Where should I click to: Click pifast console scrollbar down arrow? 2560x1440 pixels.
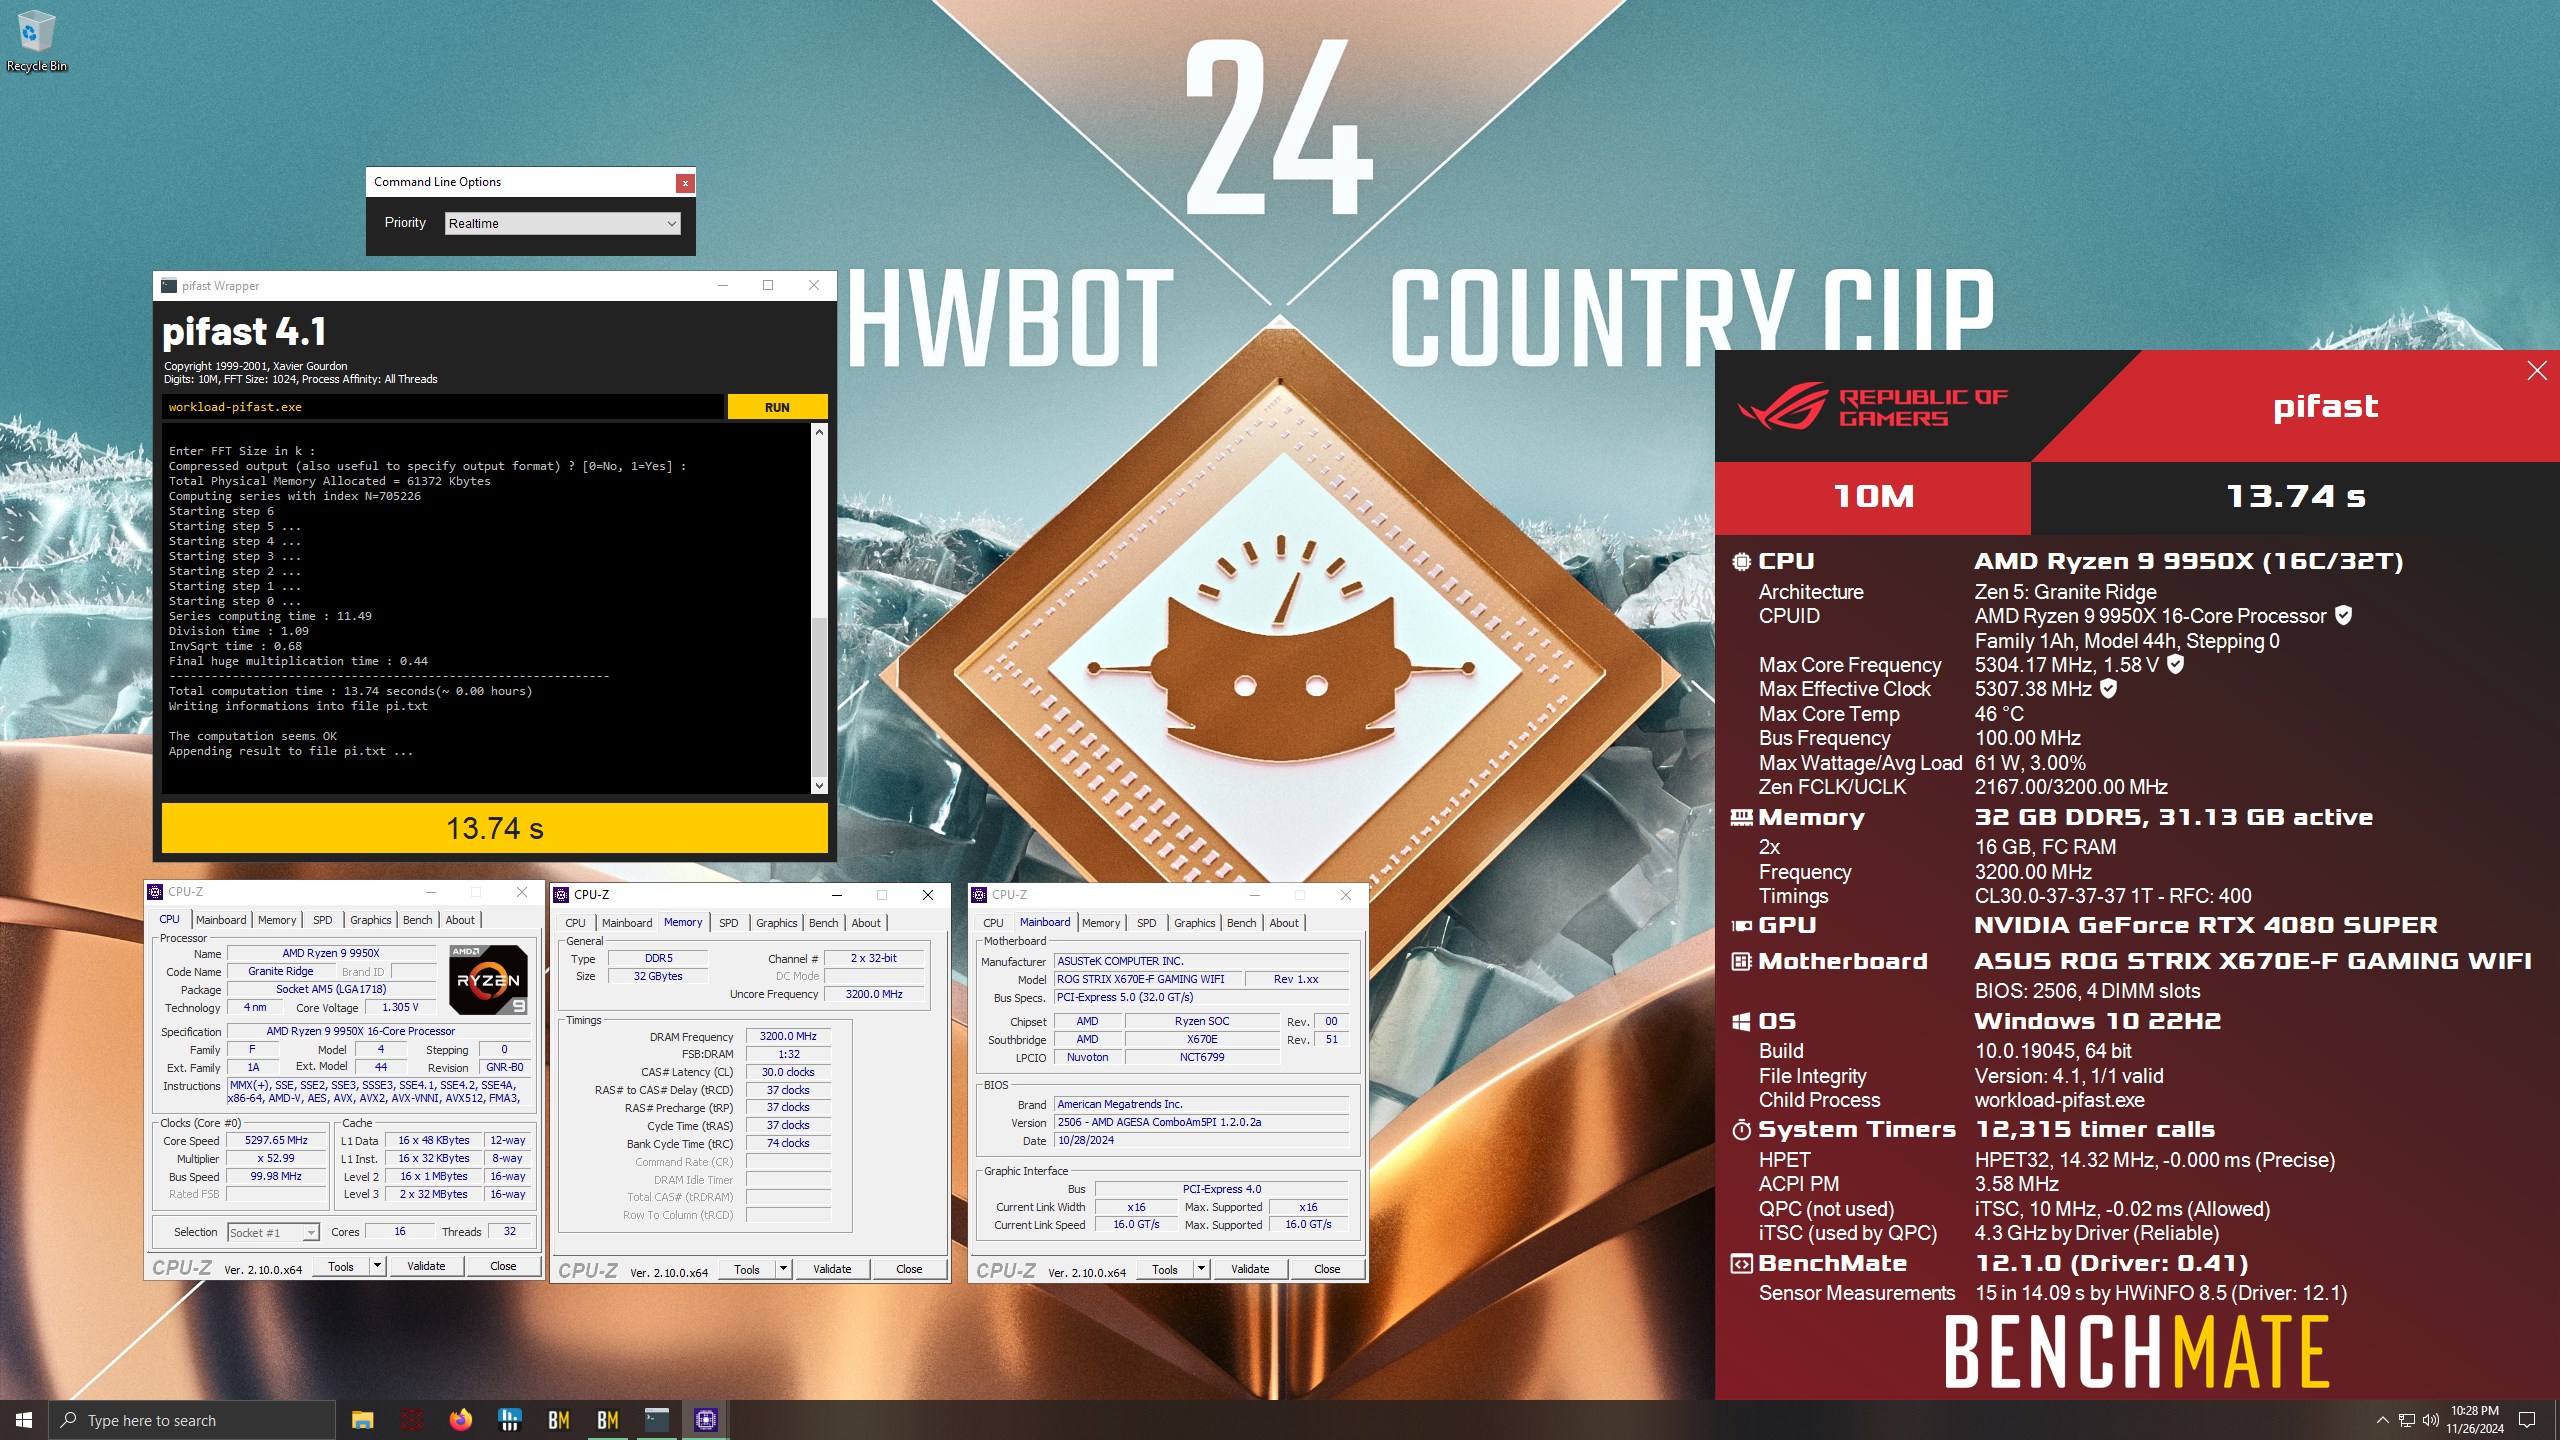click(x=820, y=785)
